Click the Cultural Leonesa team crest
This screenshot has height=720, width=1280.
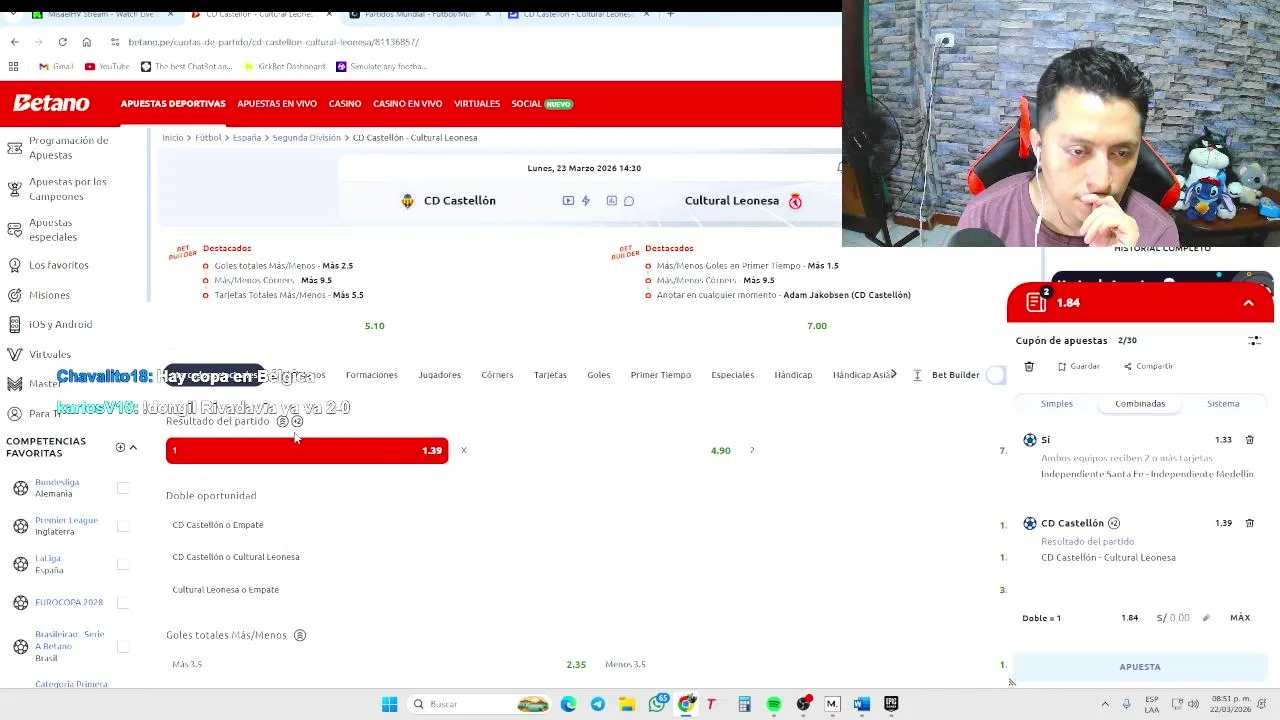[x=795, y=201]
